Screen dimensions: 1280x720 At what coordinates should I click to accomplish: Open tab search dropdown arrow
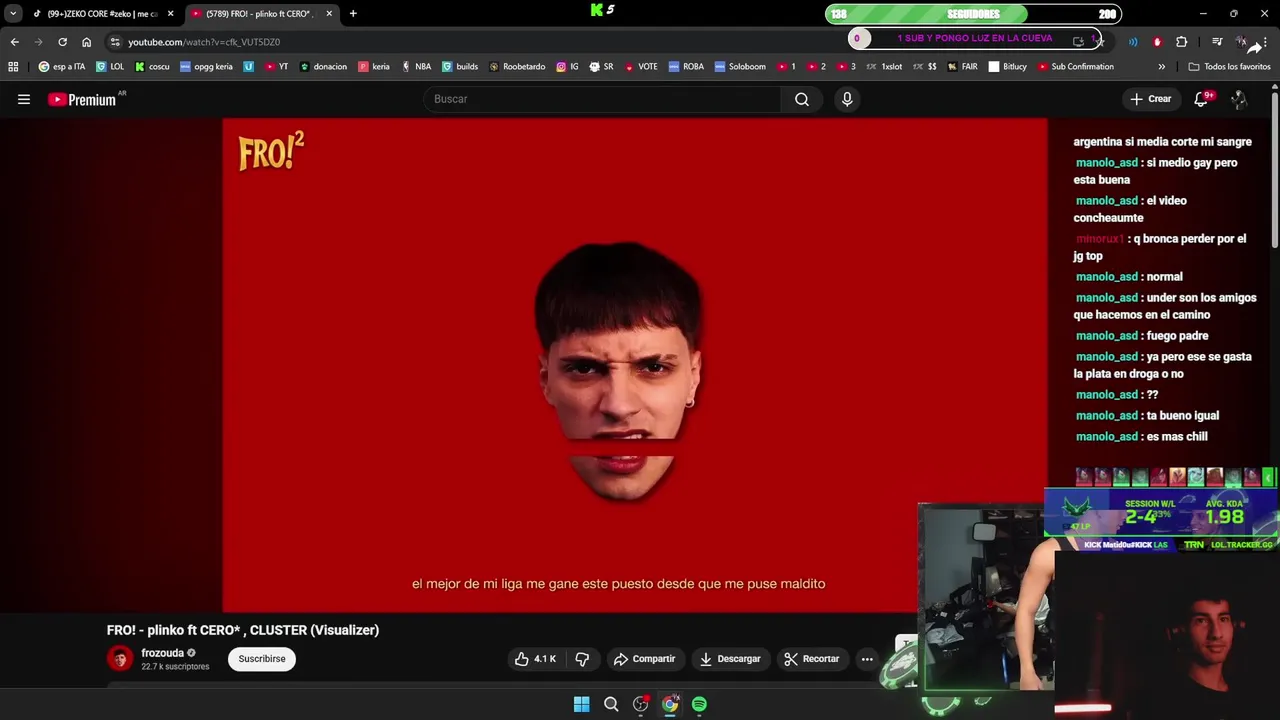click(13, 14)
